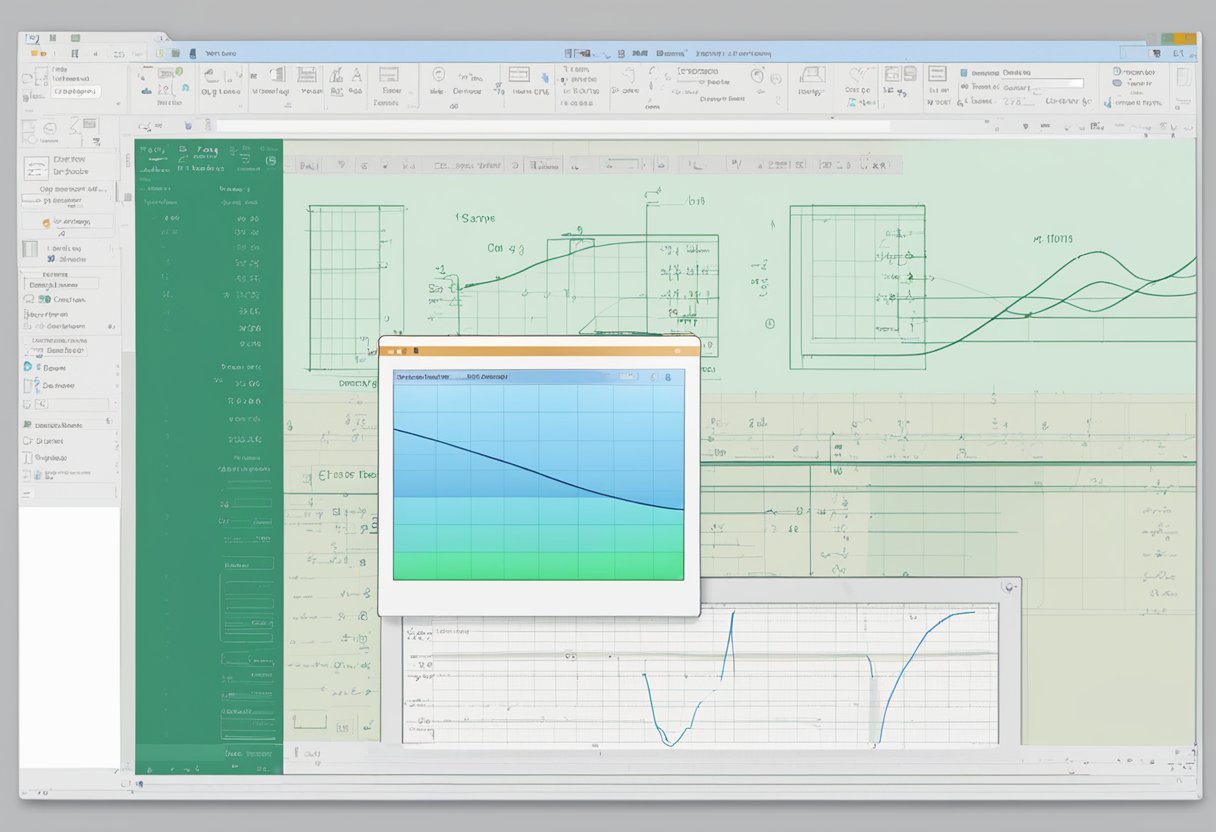This screenshot has height=832, width=1216.
Task: Click the round face icon in the ribbon
Action: pyautogui.click(x=756, y=75)
